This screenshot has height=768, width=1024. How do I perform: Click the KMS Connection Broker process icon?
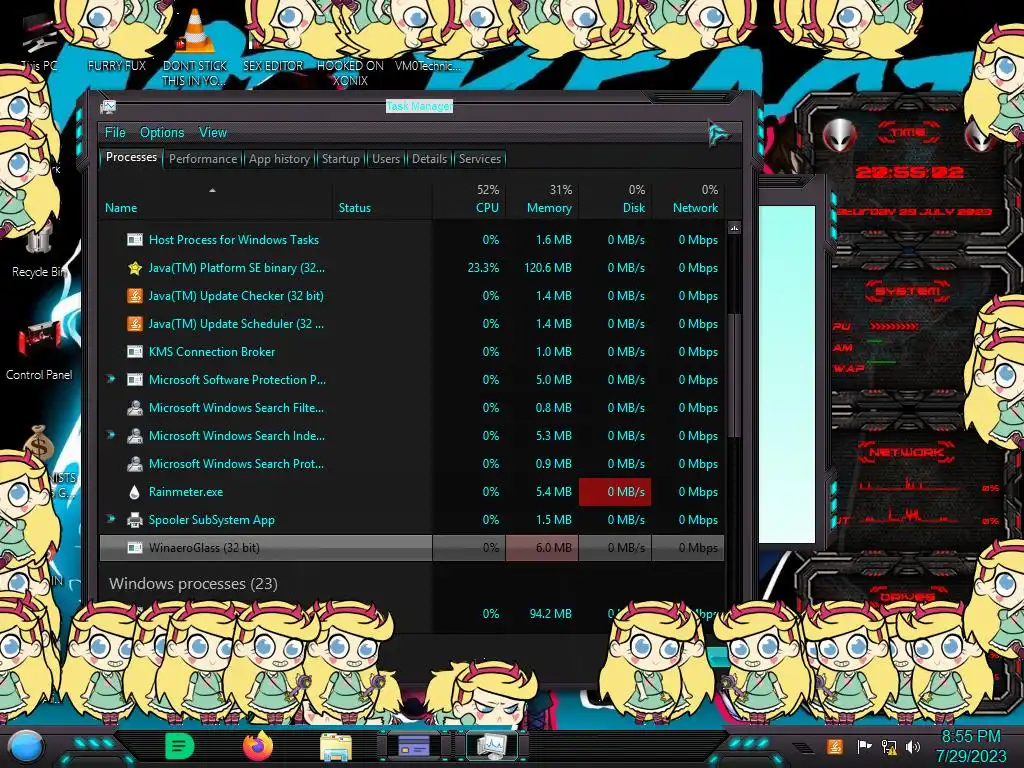click(135, 352)
